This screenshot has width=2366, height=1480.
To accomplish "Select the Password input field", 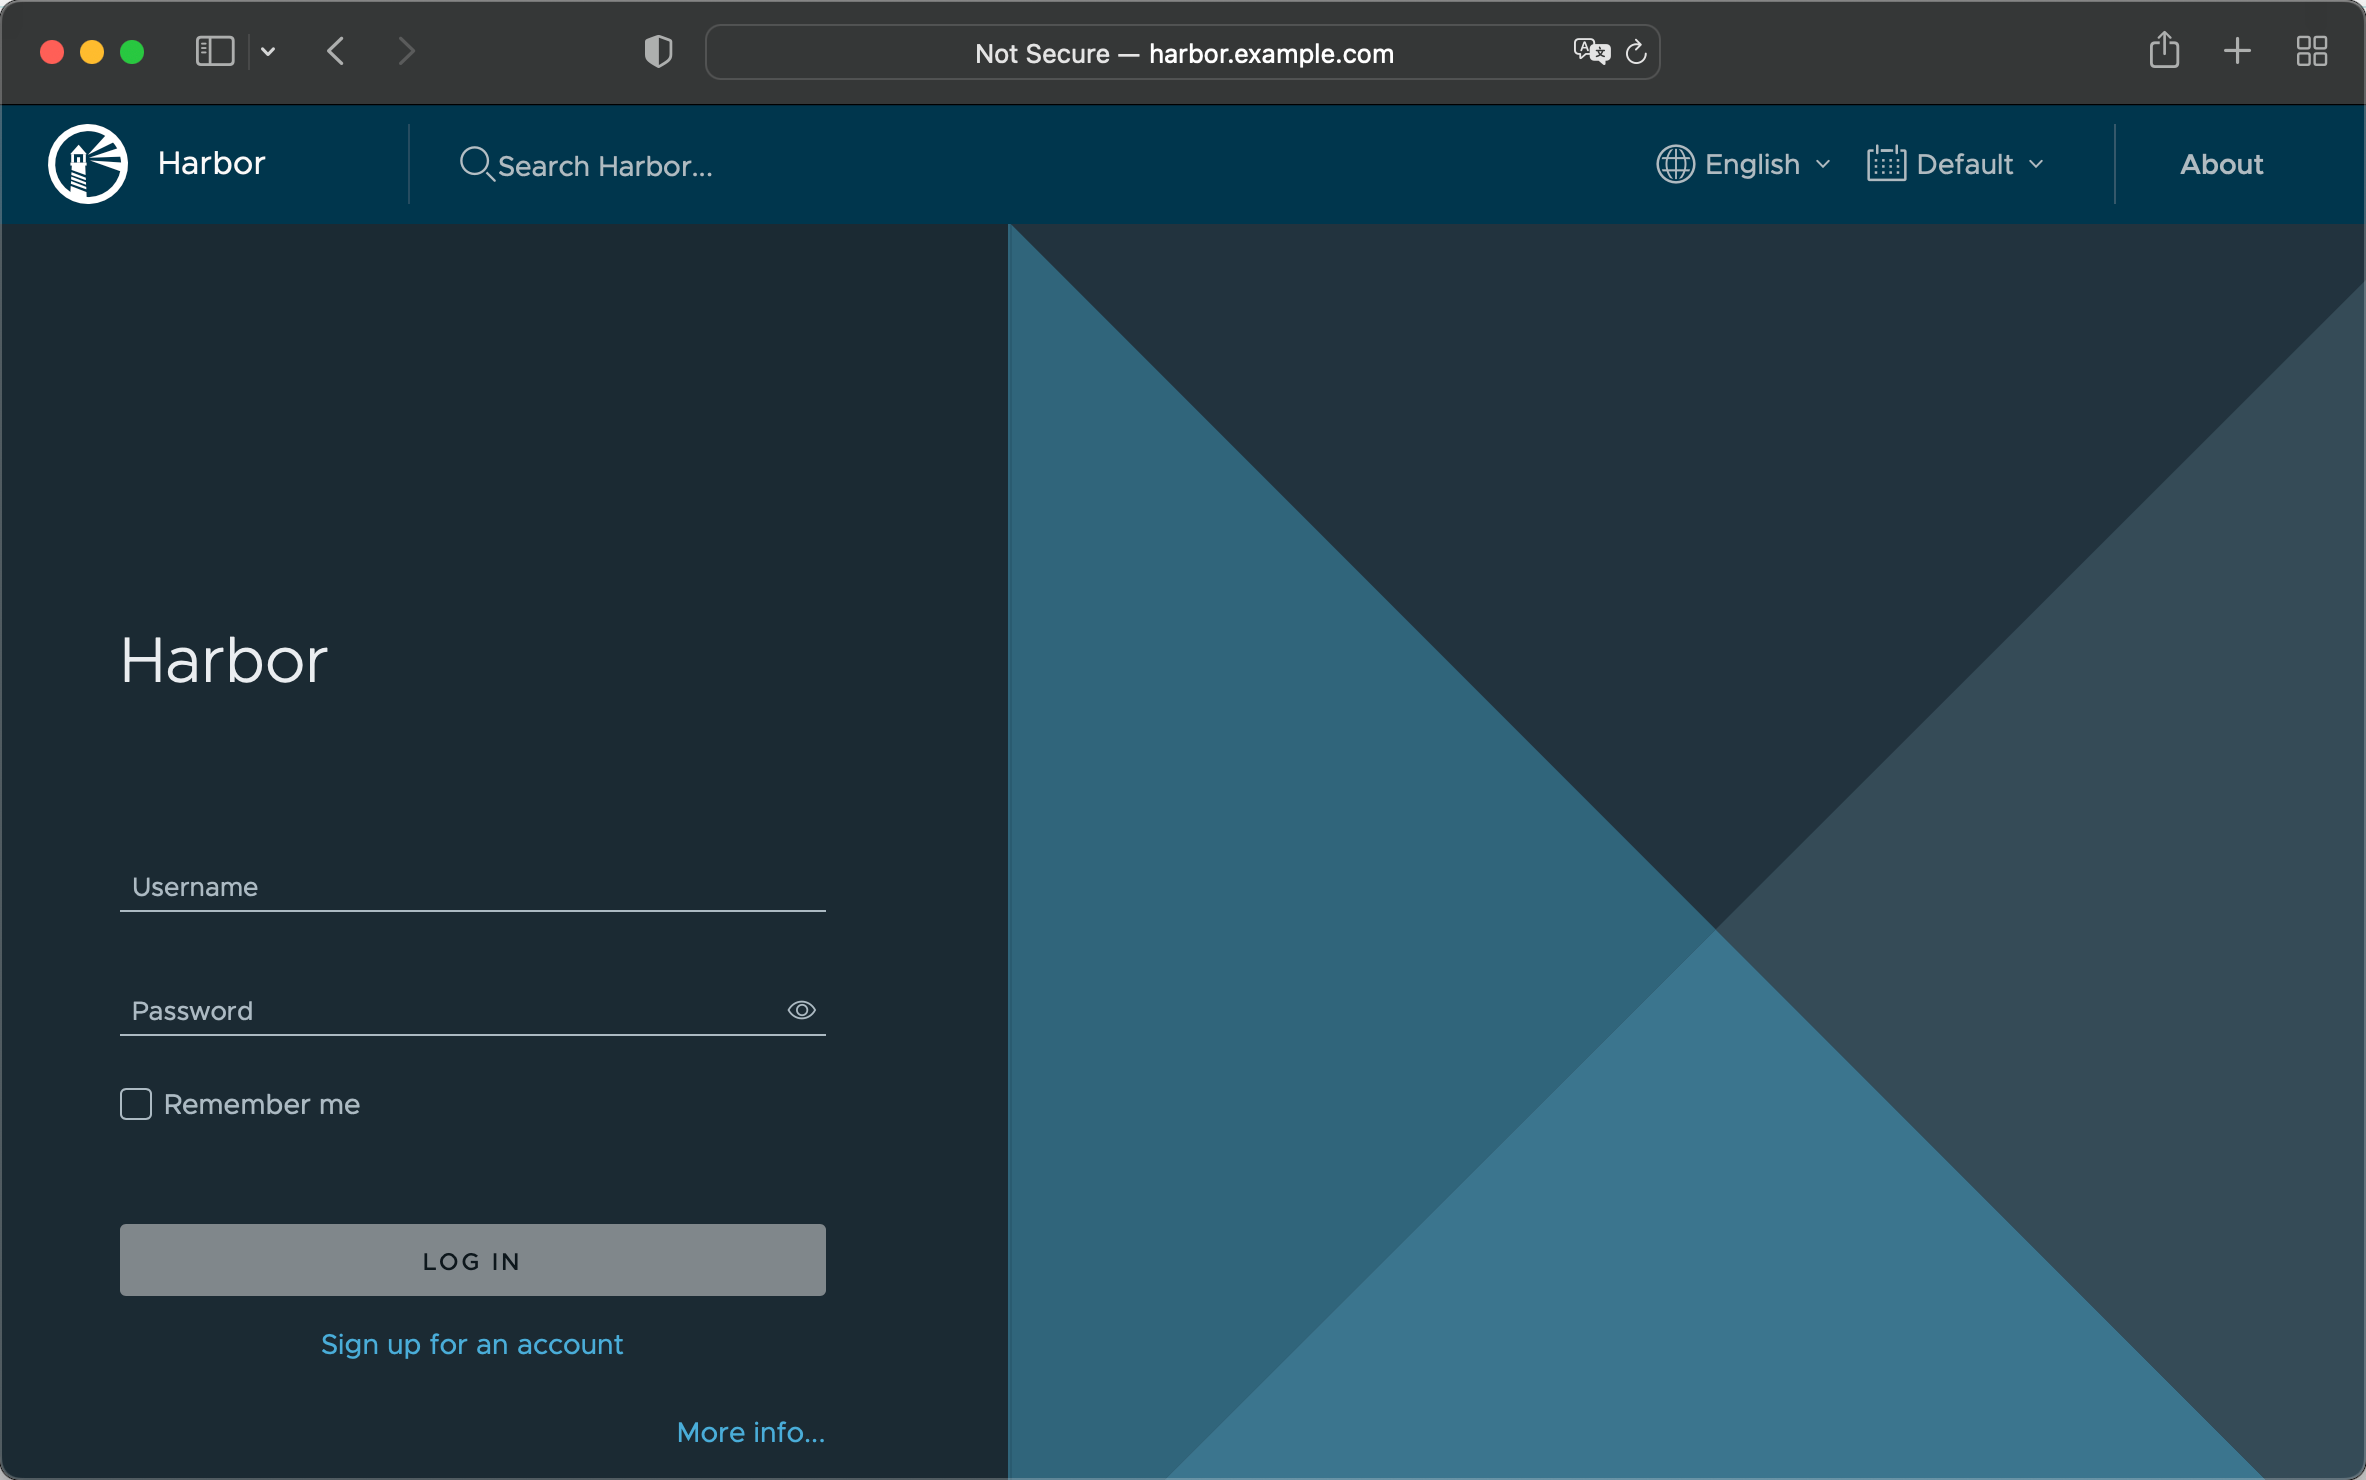I will pos(472,1011).
